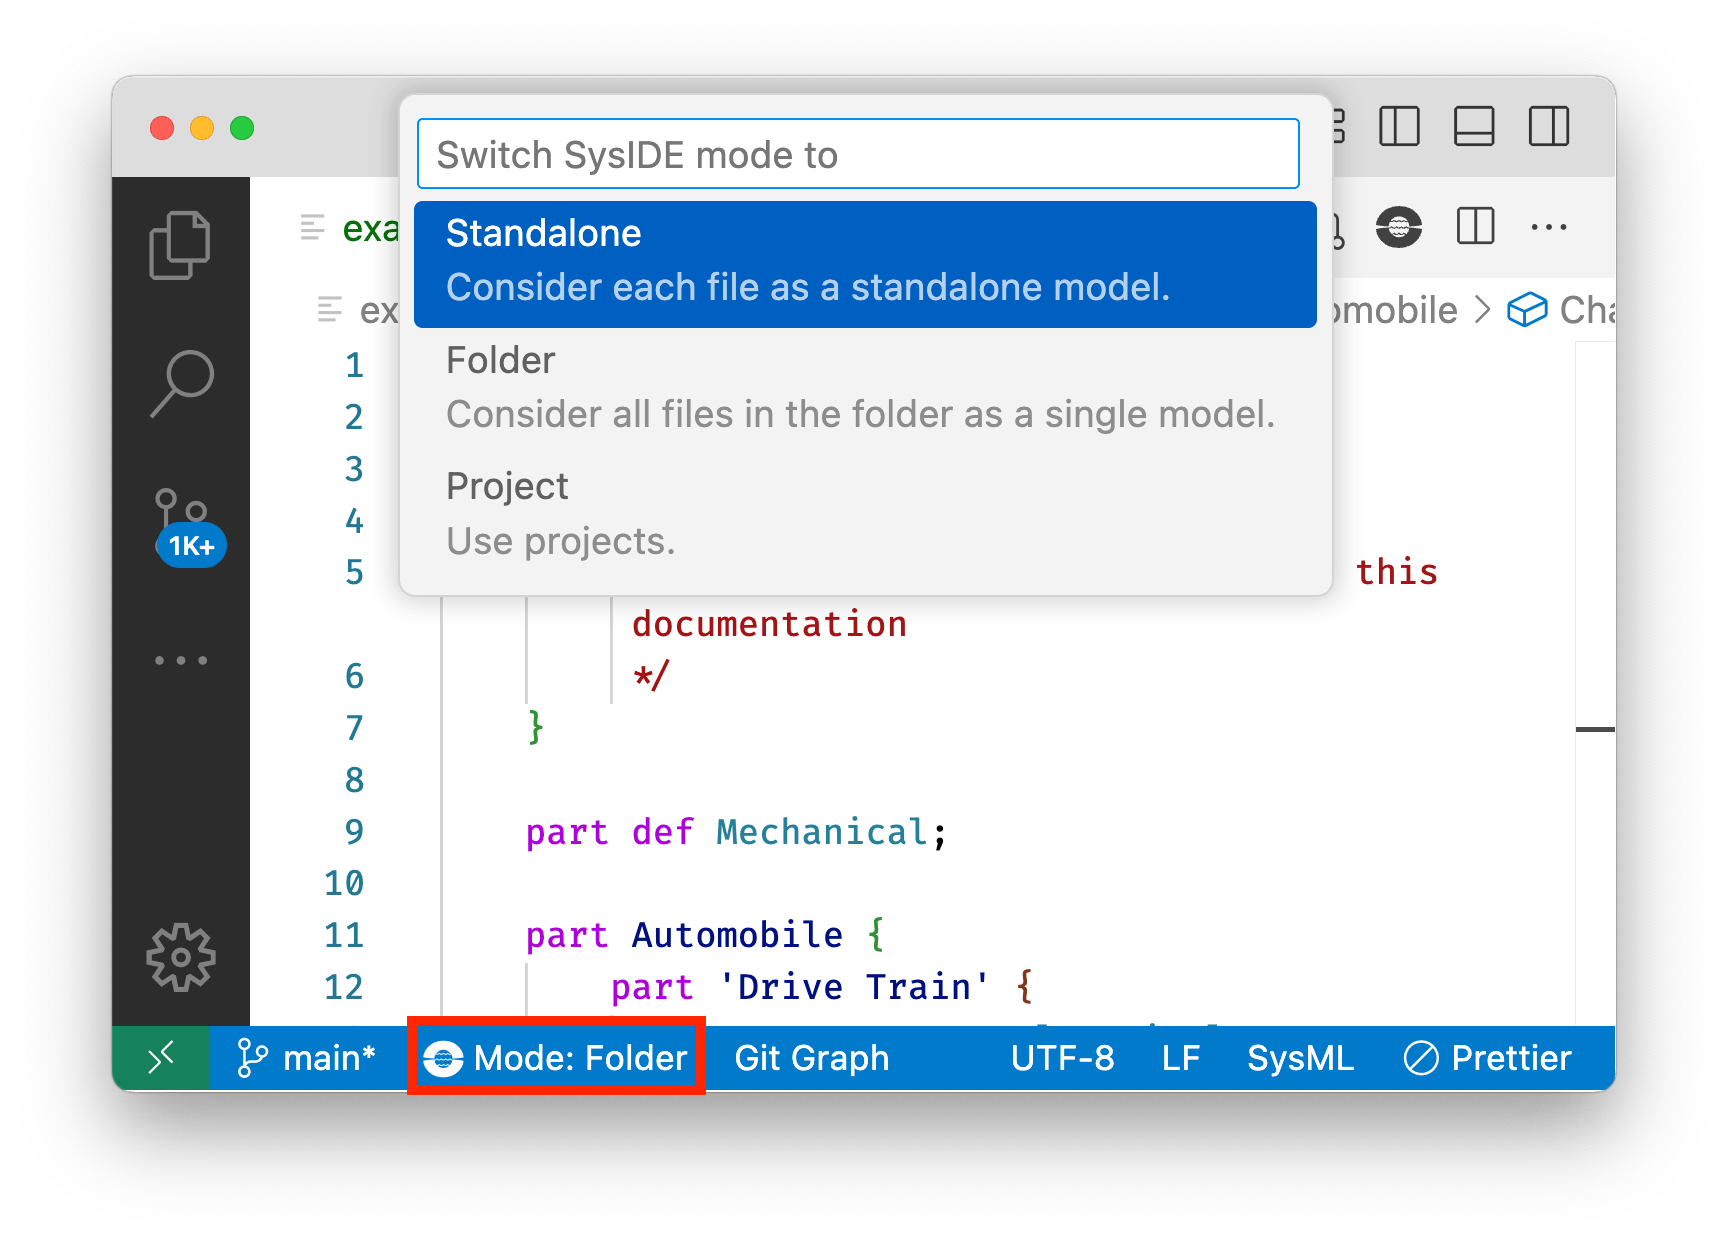The height and width of the screenshot is (1240, 1728).
Task: Open Git Graph from status bar
Action: pos(811,1058)
